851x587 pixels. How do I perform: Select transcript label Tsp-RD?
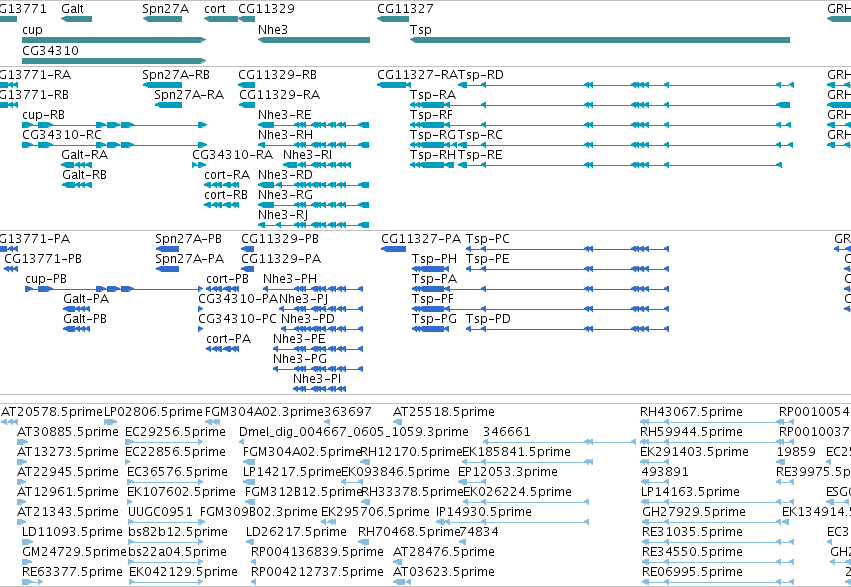tap(481, 74)
